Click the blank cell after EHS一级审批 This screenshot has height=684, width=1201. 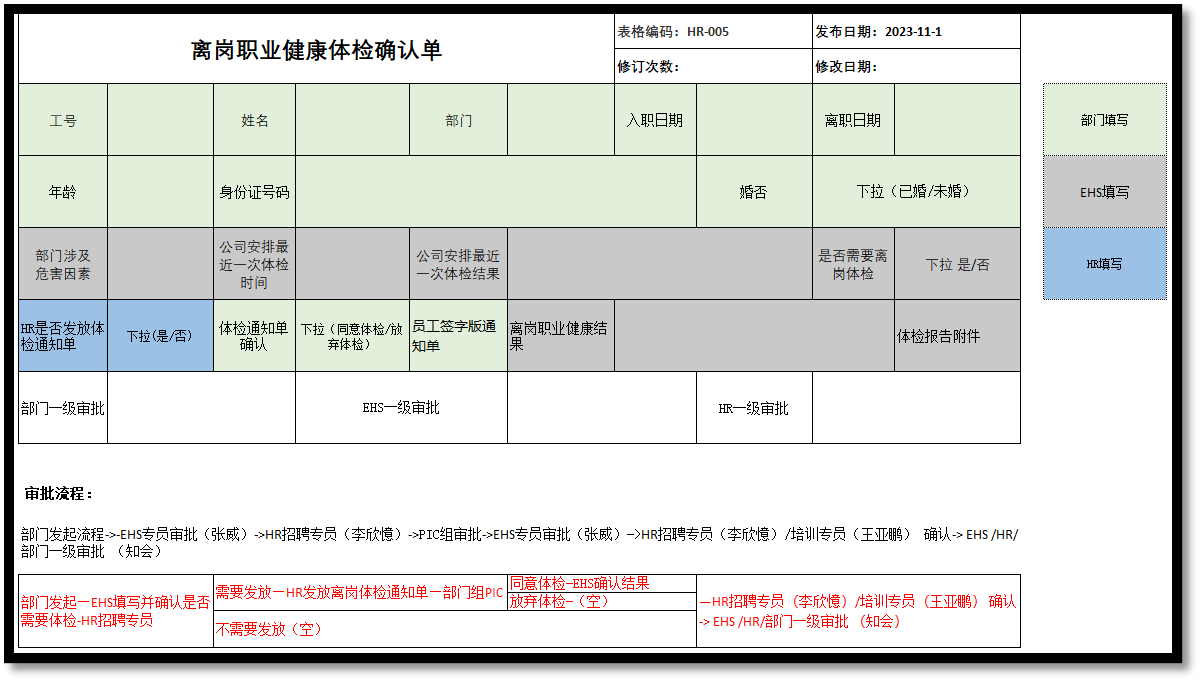(x=601, y=408)
